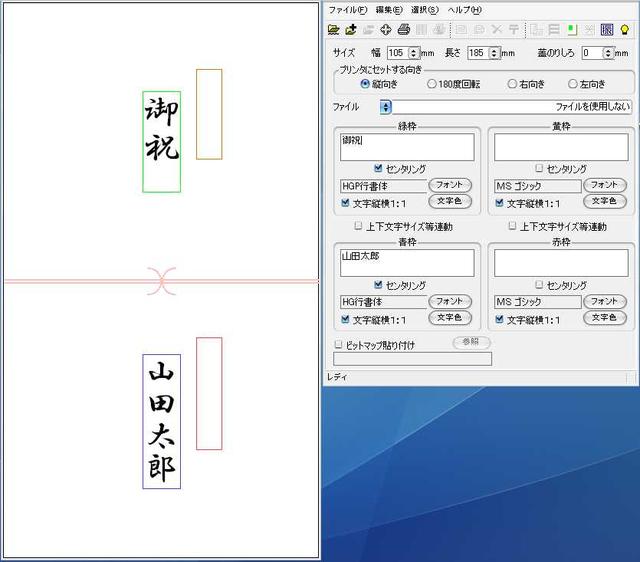The image size is (640, 562).
Task: Click the green square toolbar icon
Action: tap(571, 29)
